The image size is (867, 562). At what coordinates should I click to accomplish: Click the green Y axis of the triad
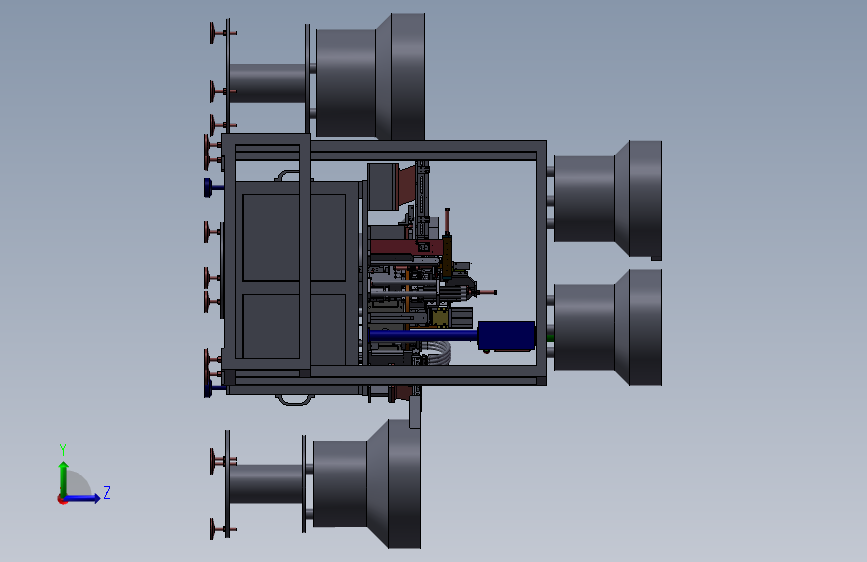point(64,479)
